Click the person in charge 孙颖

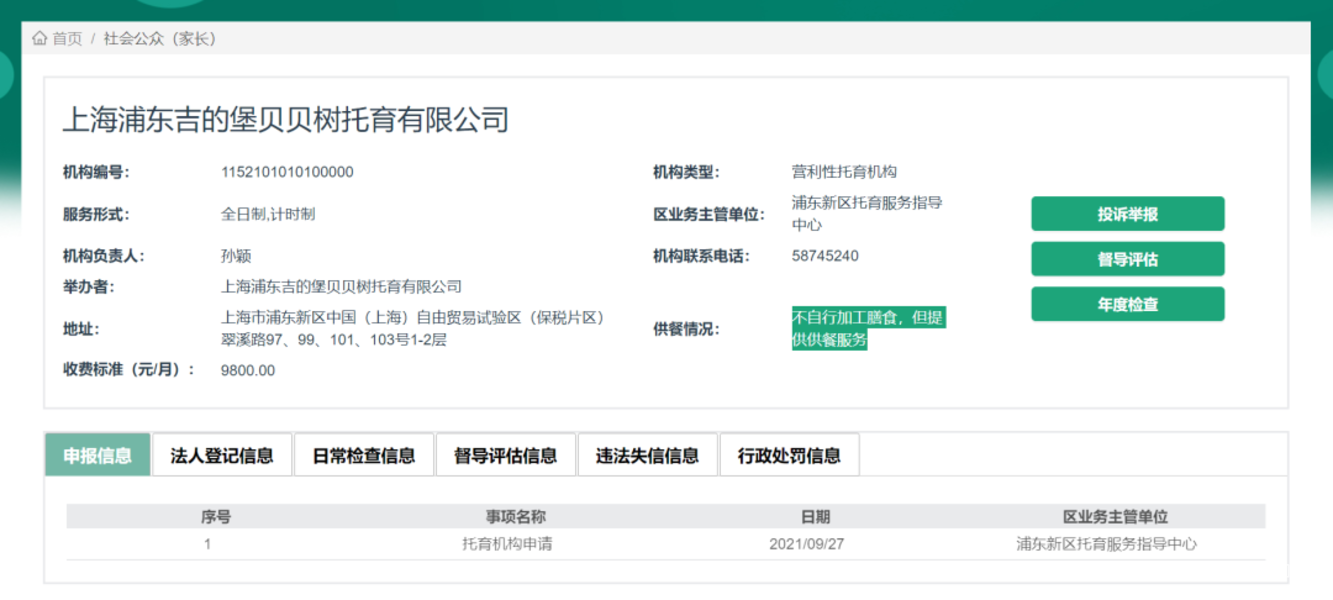point(237,256)
